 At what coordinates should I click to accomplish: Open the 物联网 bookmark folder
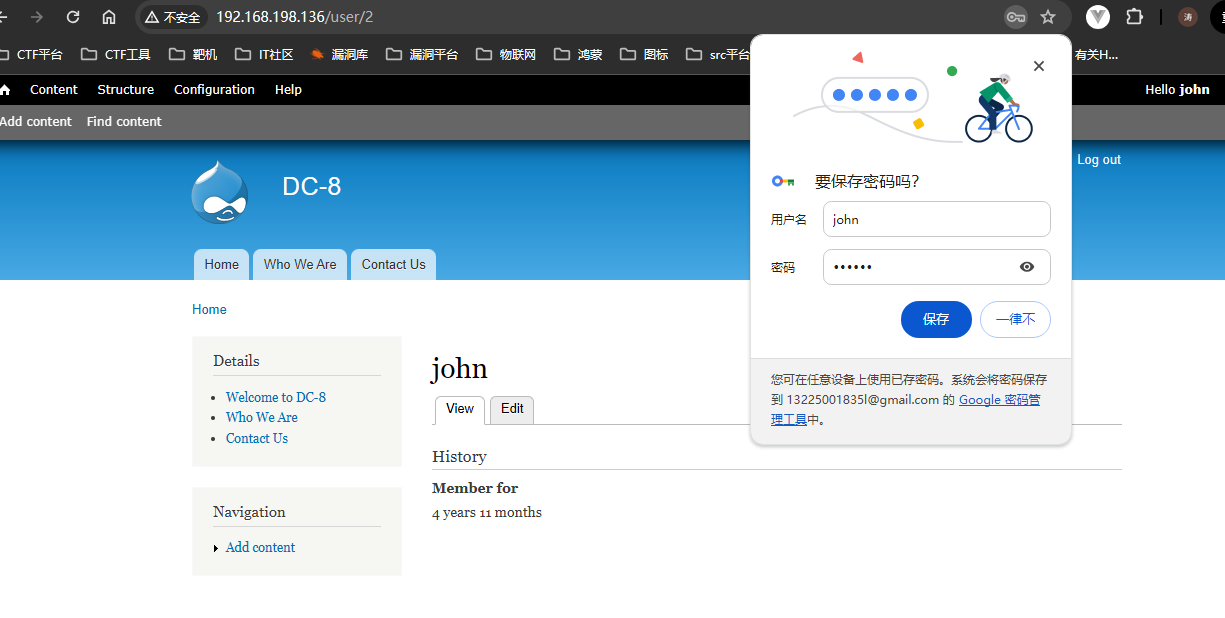[506, 55]
